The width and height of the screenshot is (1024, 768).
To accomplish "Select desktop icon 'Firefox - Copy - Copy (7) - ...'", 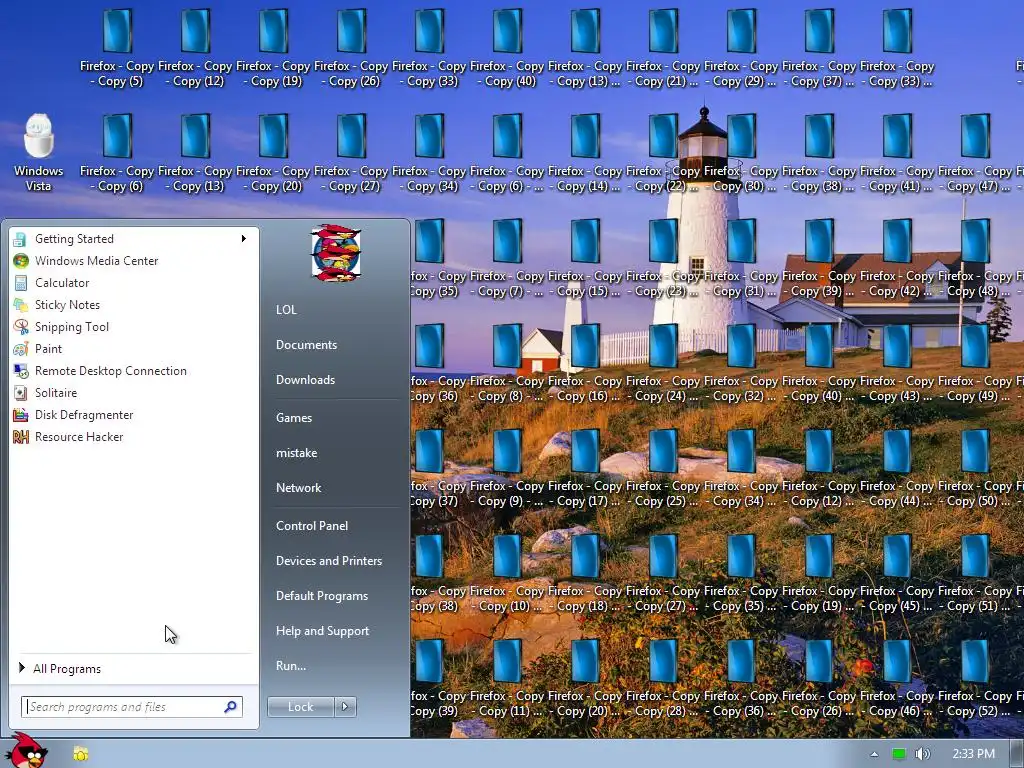I will pos(507,259).
